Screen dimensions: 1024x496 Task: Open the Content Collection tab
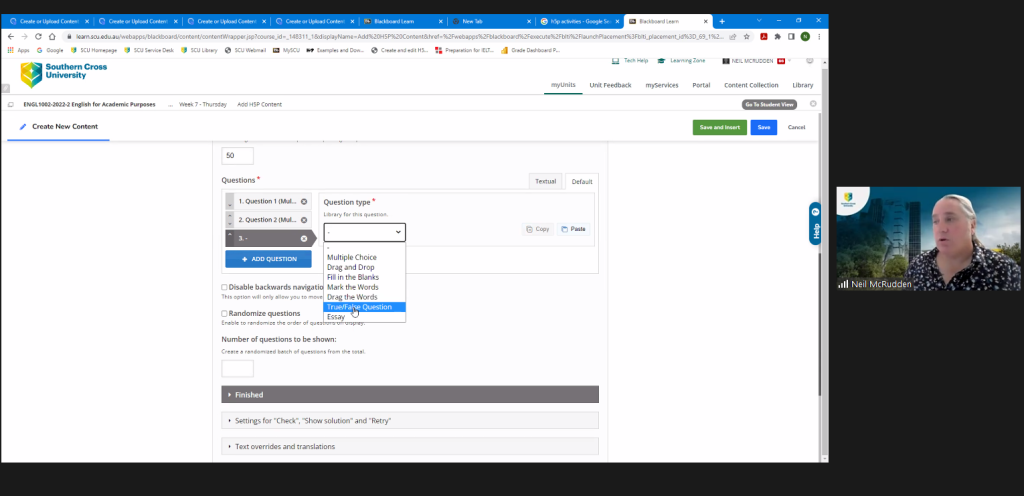point(751,85)
